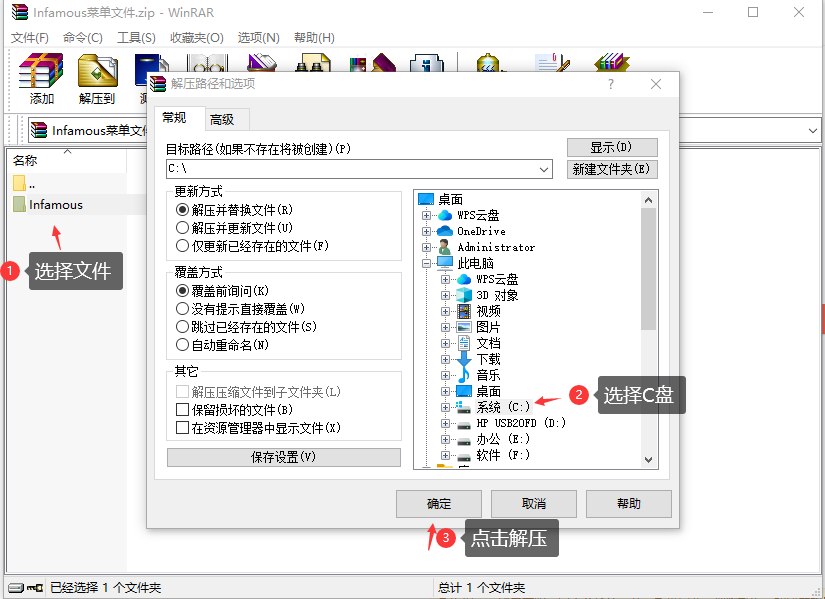
Task: Select the 3D 对象 cube icon
Action: [464, 295]
